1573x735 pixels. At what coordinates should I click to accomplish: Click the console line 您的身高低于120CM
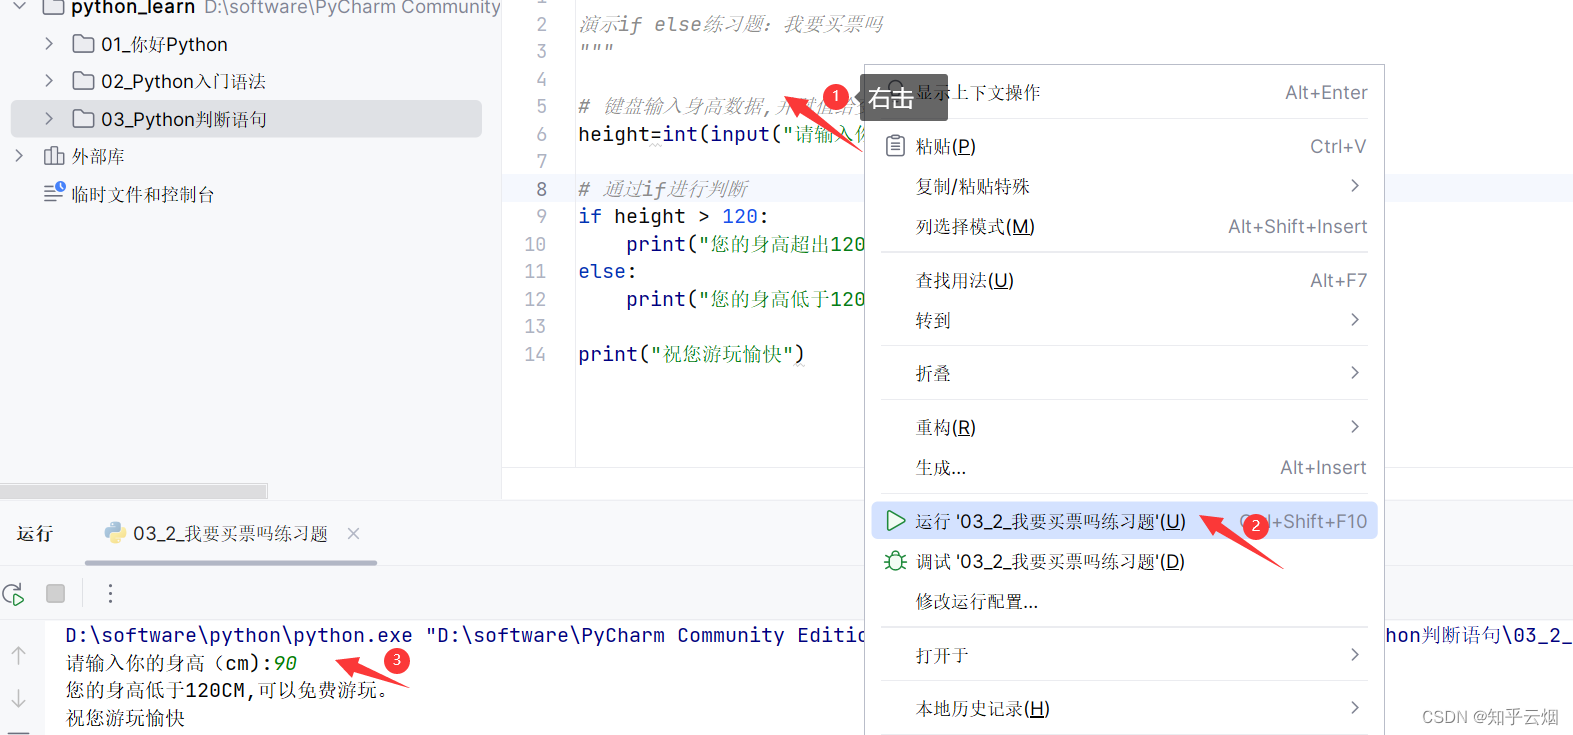tap(228, 690)
